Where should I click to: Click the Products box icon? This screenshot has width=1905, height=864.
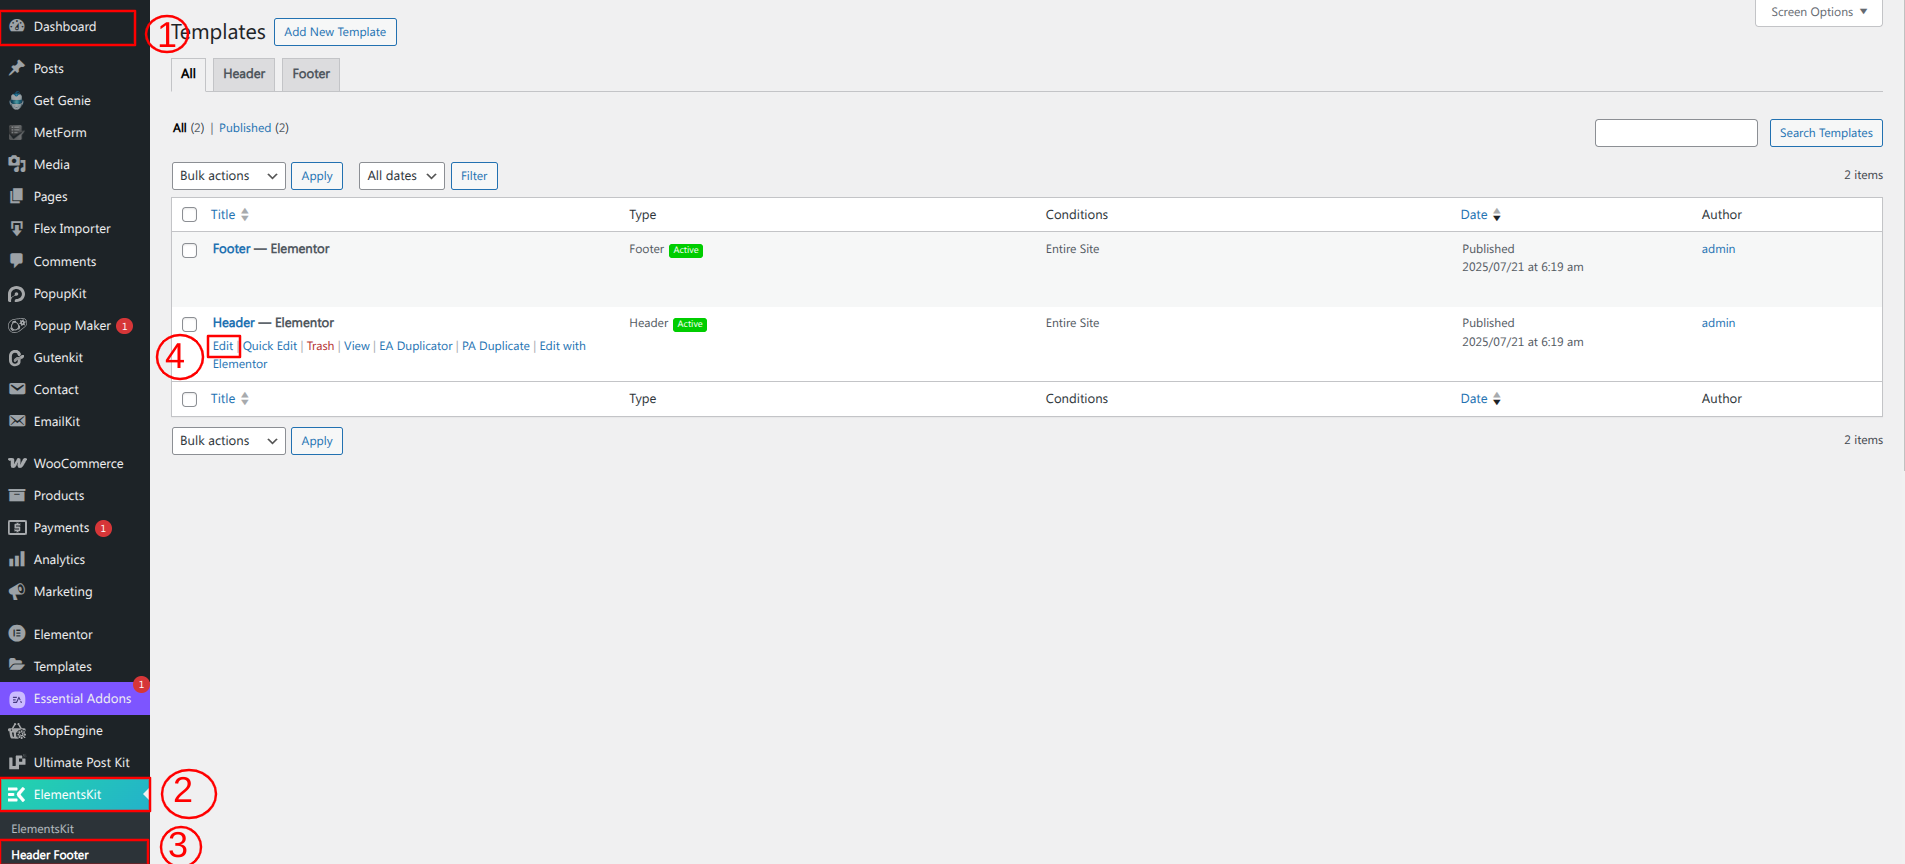click(17, 495)
